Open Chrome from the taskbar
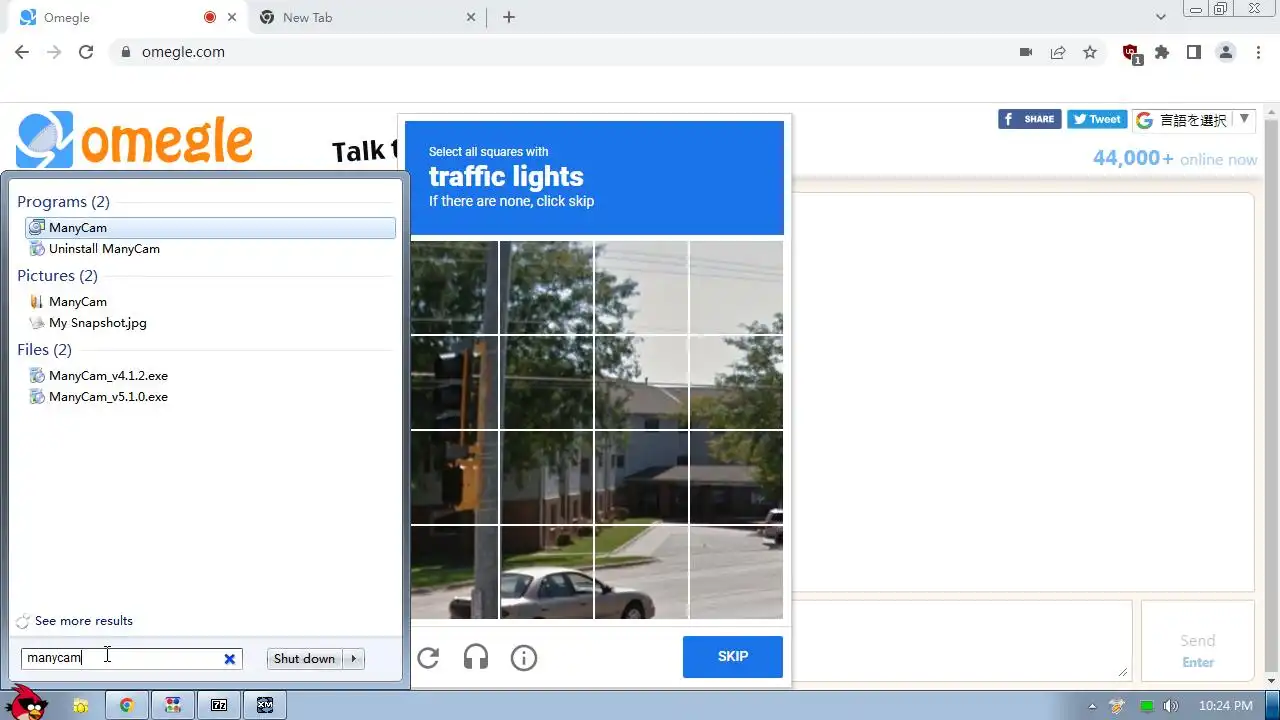 pyautogui.click(x=127, y=705)
